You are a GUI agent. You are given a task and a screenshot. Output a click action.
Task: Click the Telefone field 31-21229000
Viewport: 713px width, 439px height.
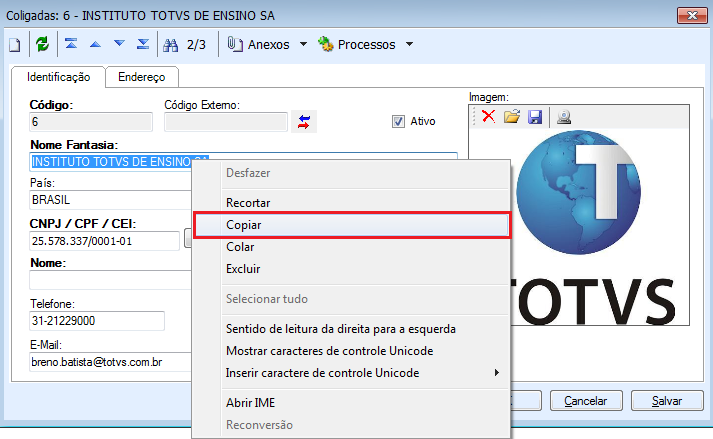pos(97,321)
